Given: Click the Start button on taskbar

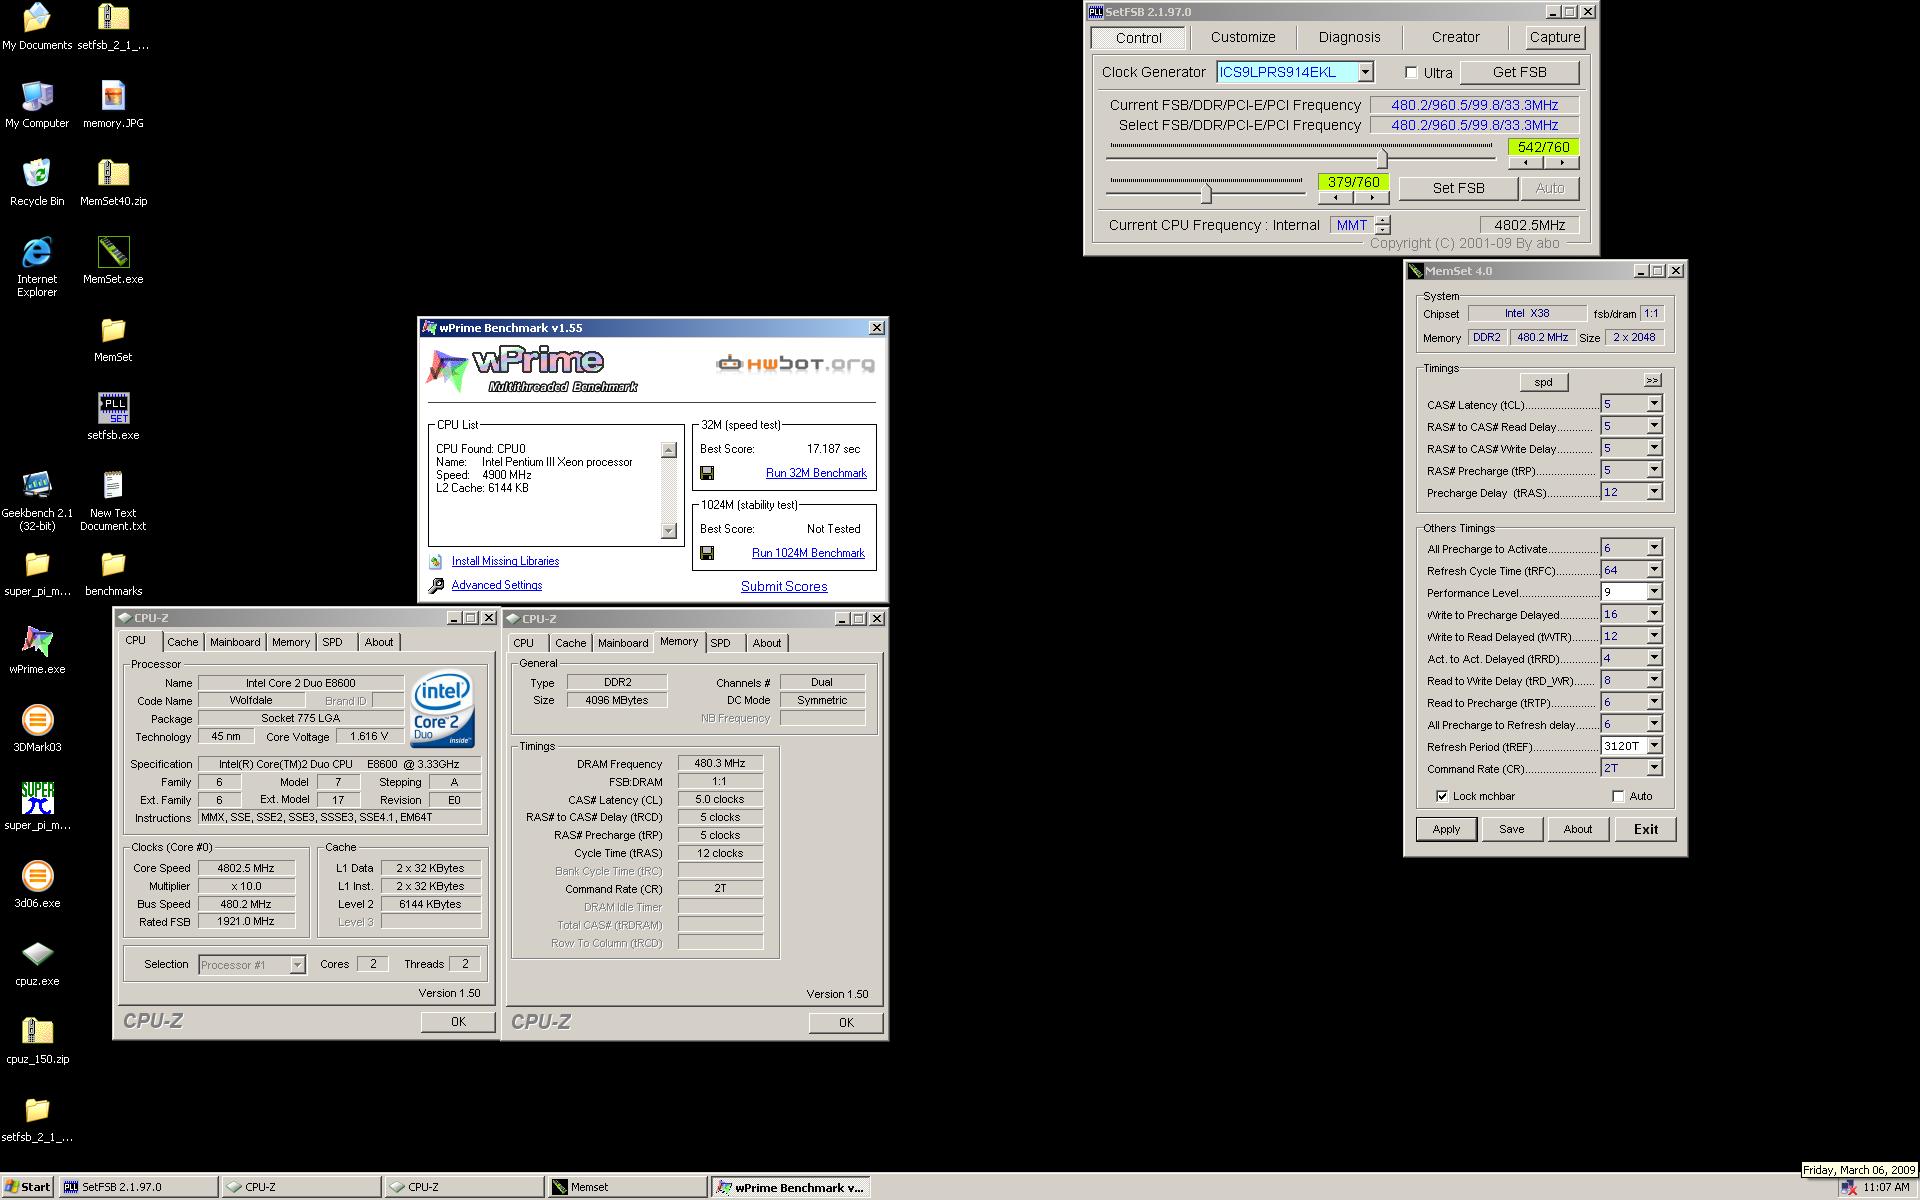Looking at the screenshot, I should (28, 1187).
